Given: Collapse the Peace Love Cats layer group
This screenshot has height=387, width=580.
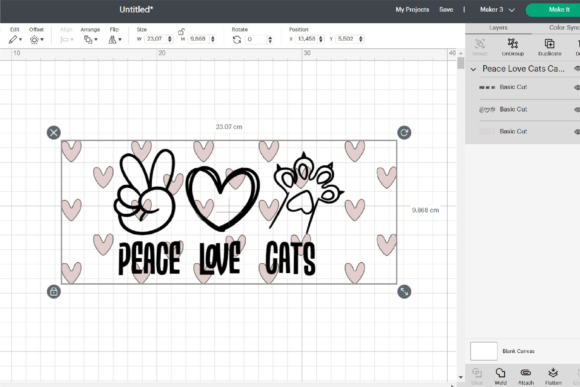Looking at the screenshot, I should 473,69.
